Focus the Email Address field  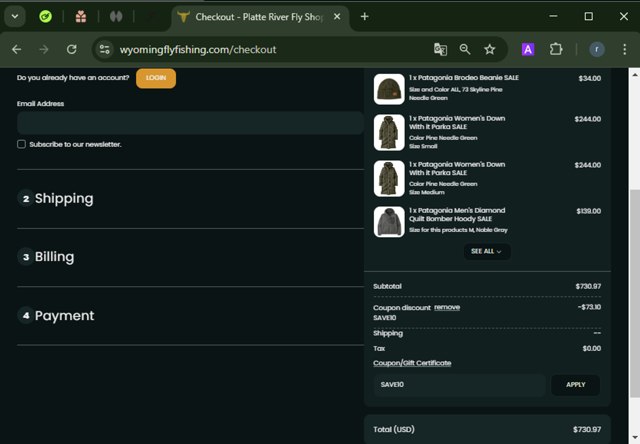point(190,123)
